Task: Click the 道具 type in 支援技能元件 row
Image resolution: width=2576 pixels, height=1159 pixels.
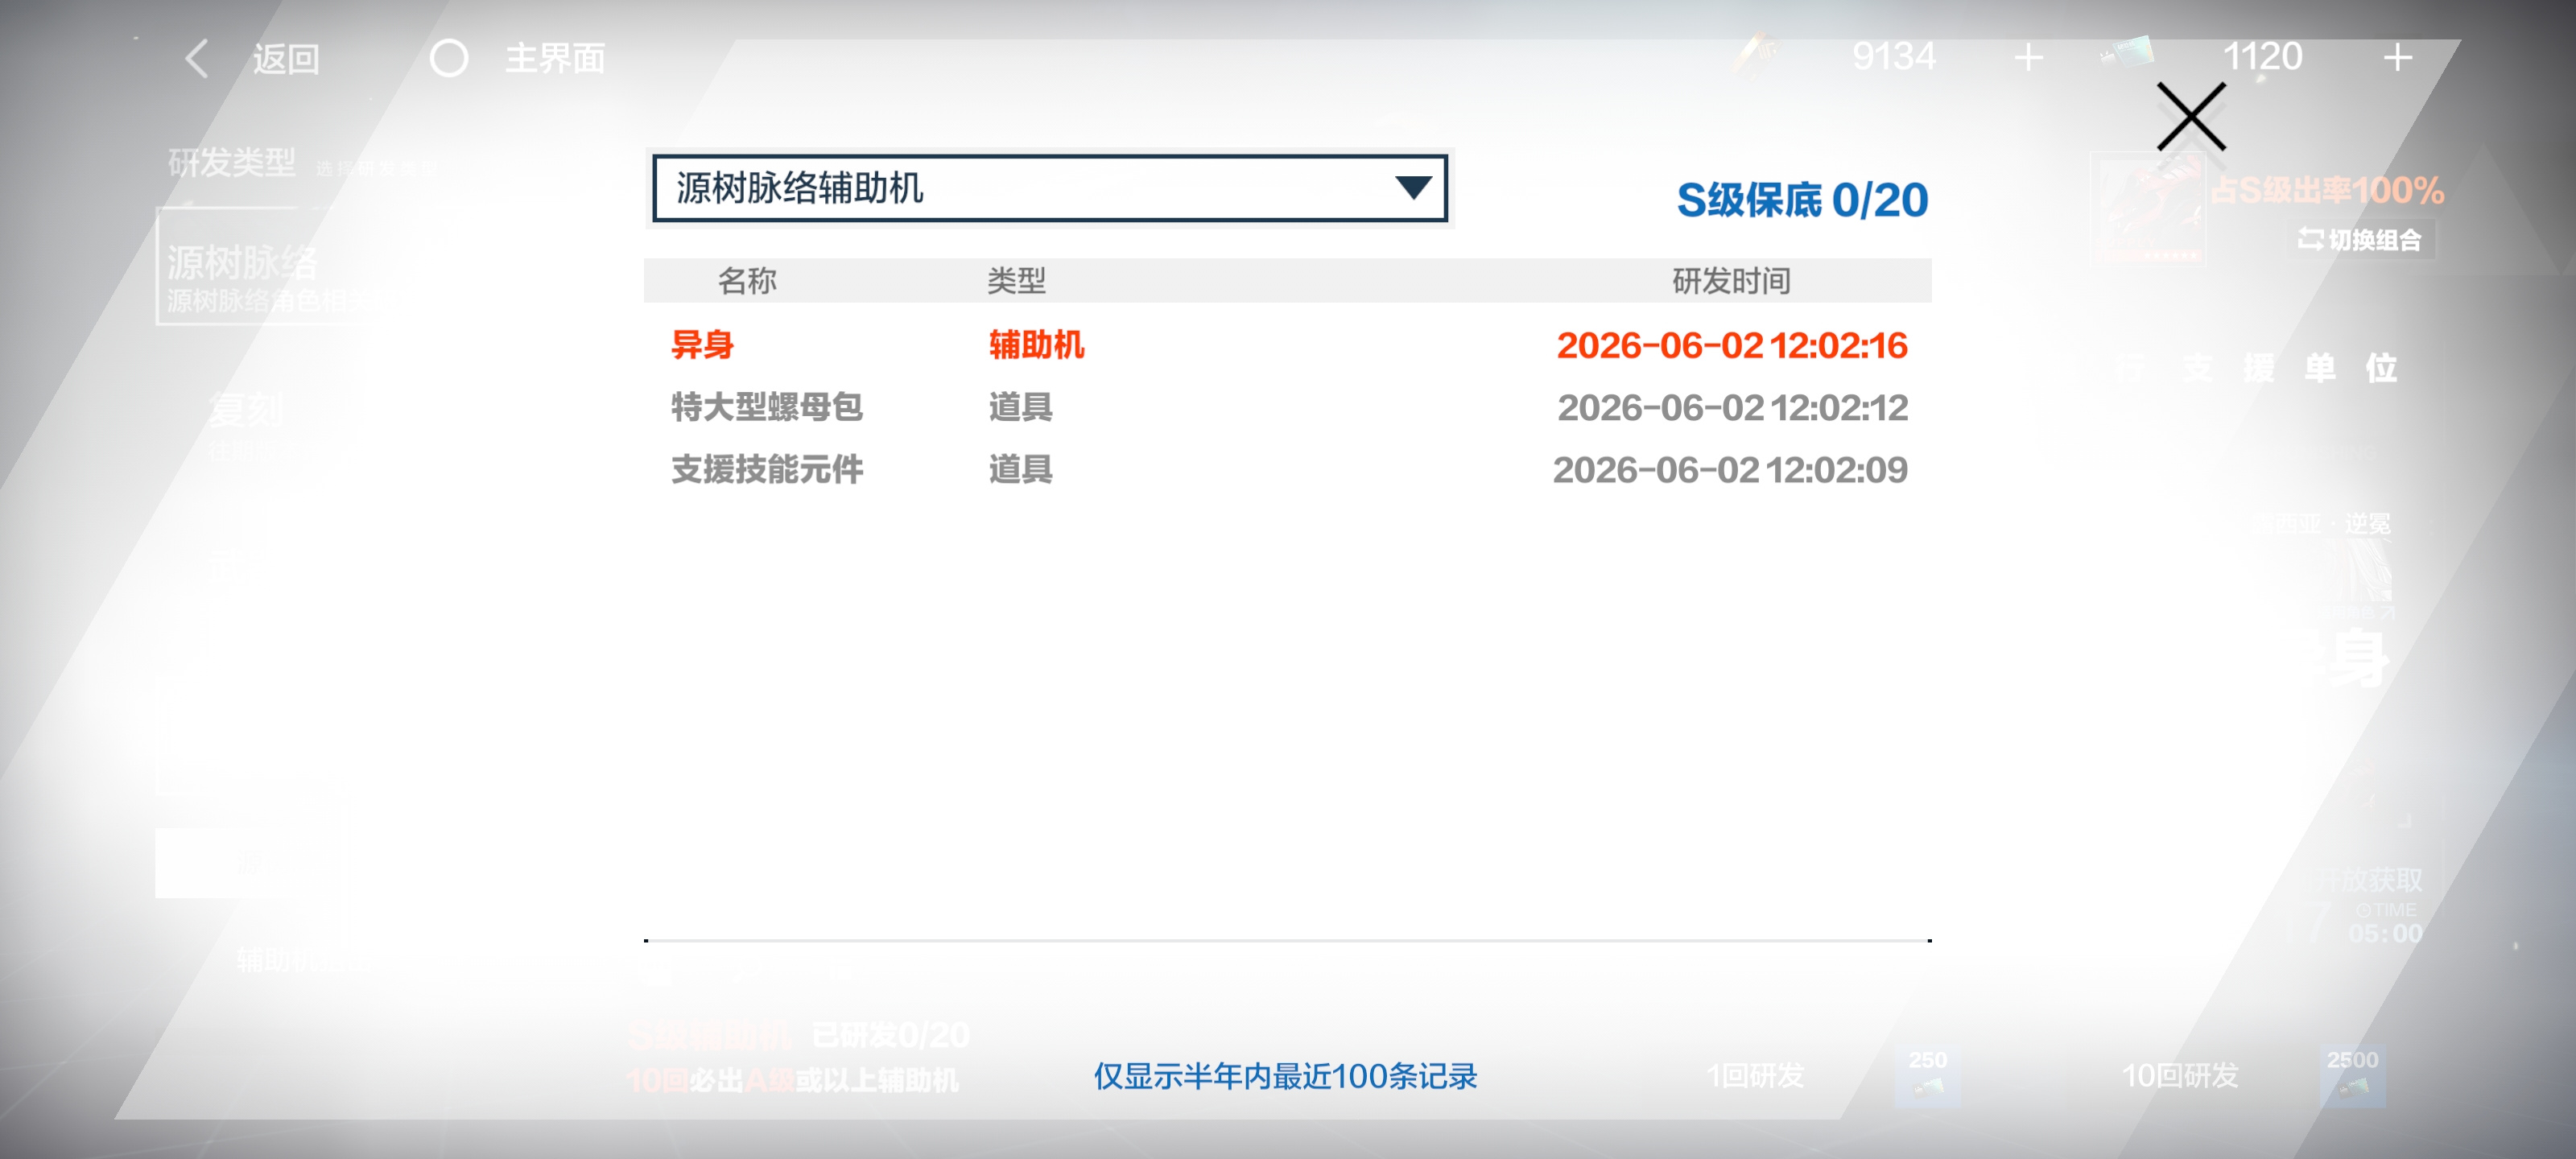Action: click(x=1021, y=469)
